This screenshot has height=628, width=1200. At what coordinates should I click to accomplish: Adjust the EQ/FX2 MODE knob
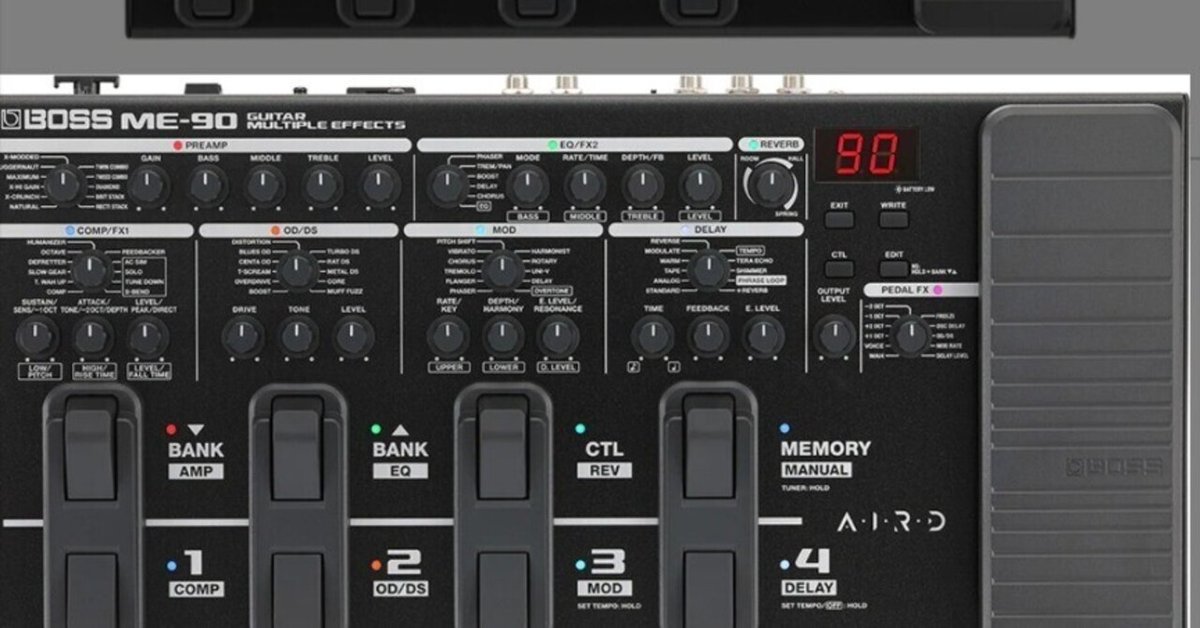tap(527, 186)
